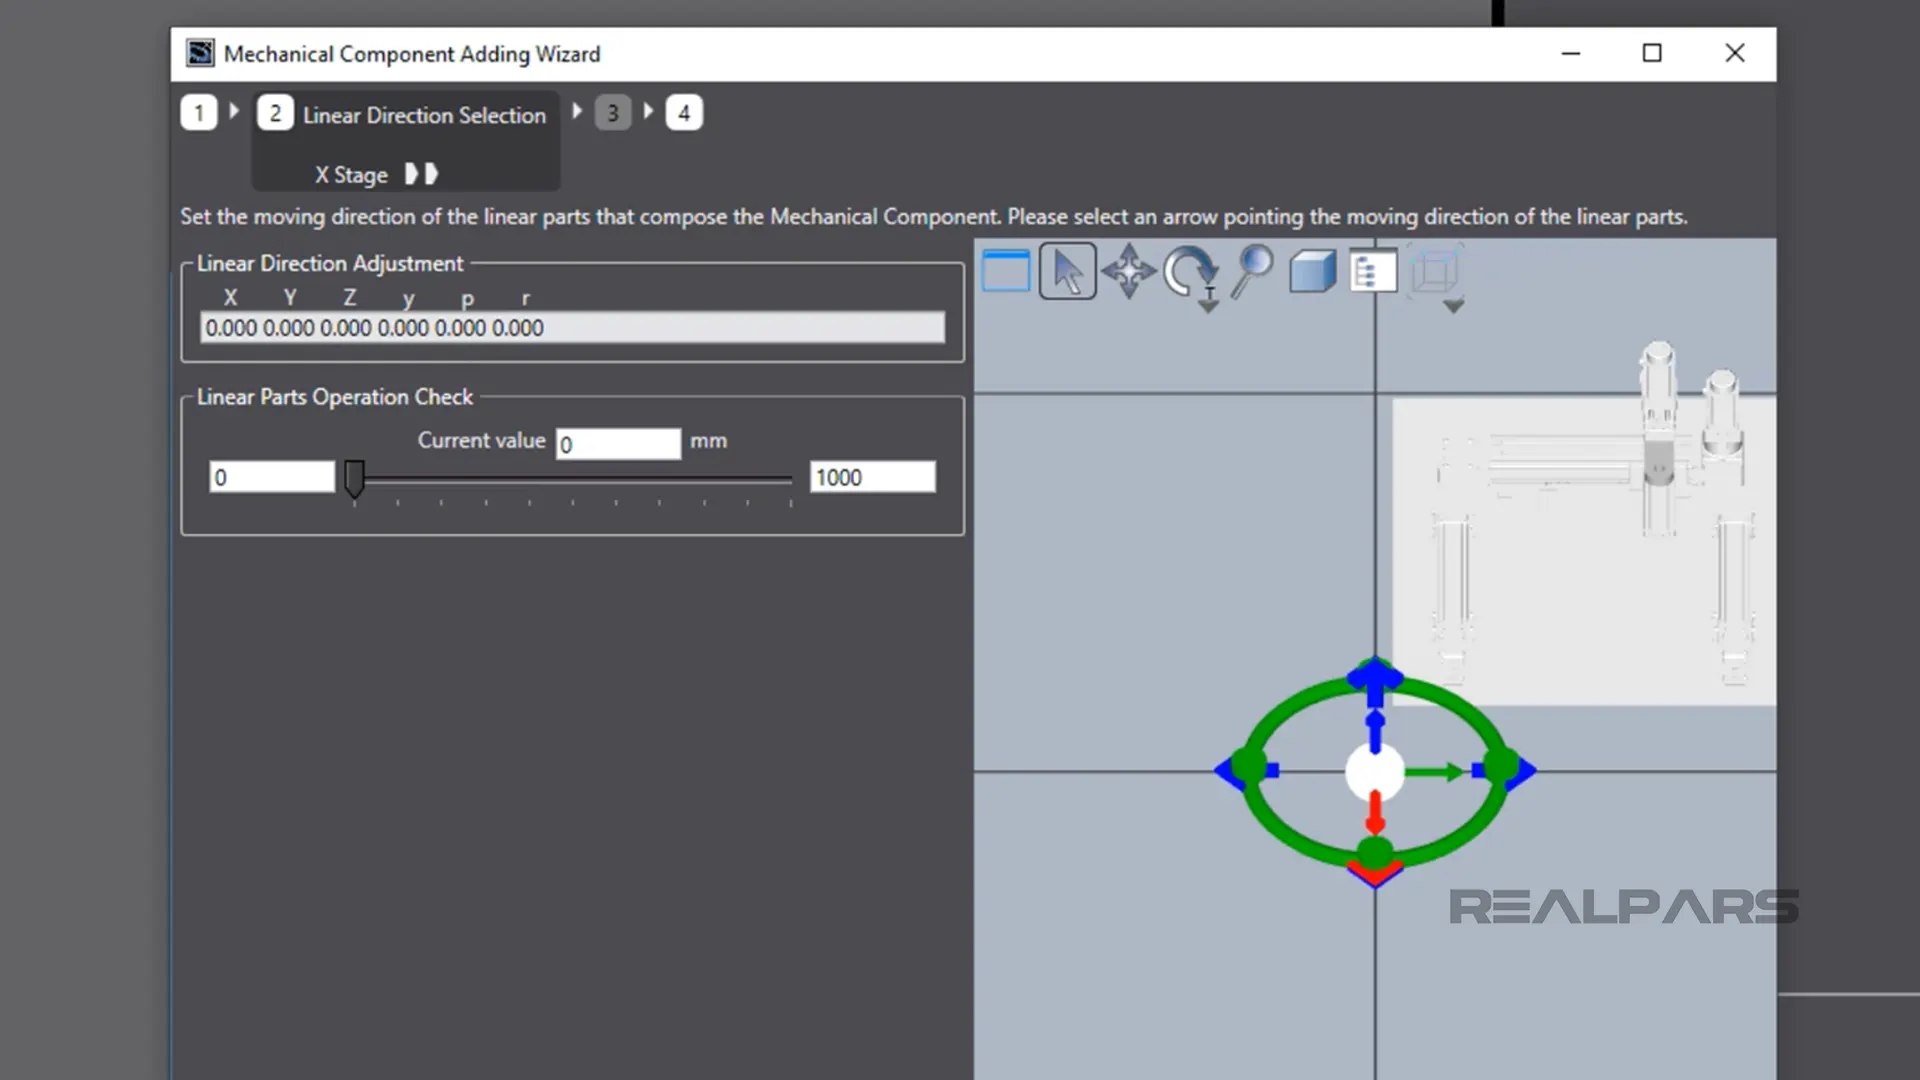Image resolution: width=1920 pixels, height=1080 pixels.
Task: Expand step 4 in the wizard
Action: (683, 113)
